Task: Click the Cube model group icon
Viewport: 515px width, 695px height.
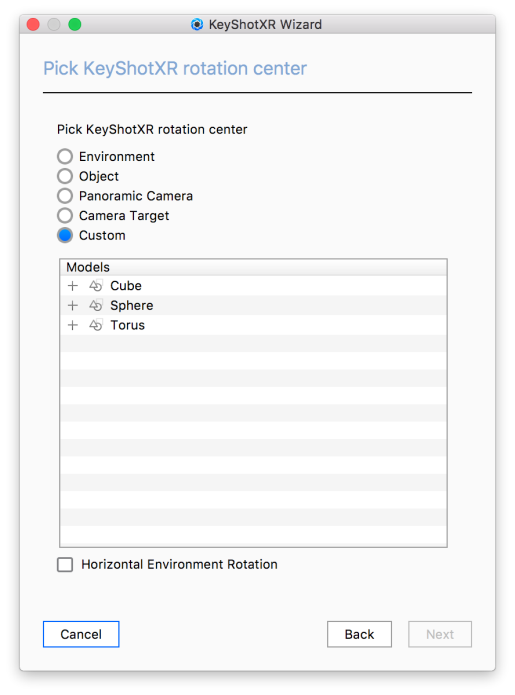Action: [96, 285]
